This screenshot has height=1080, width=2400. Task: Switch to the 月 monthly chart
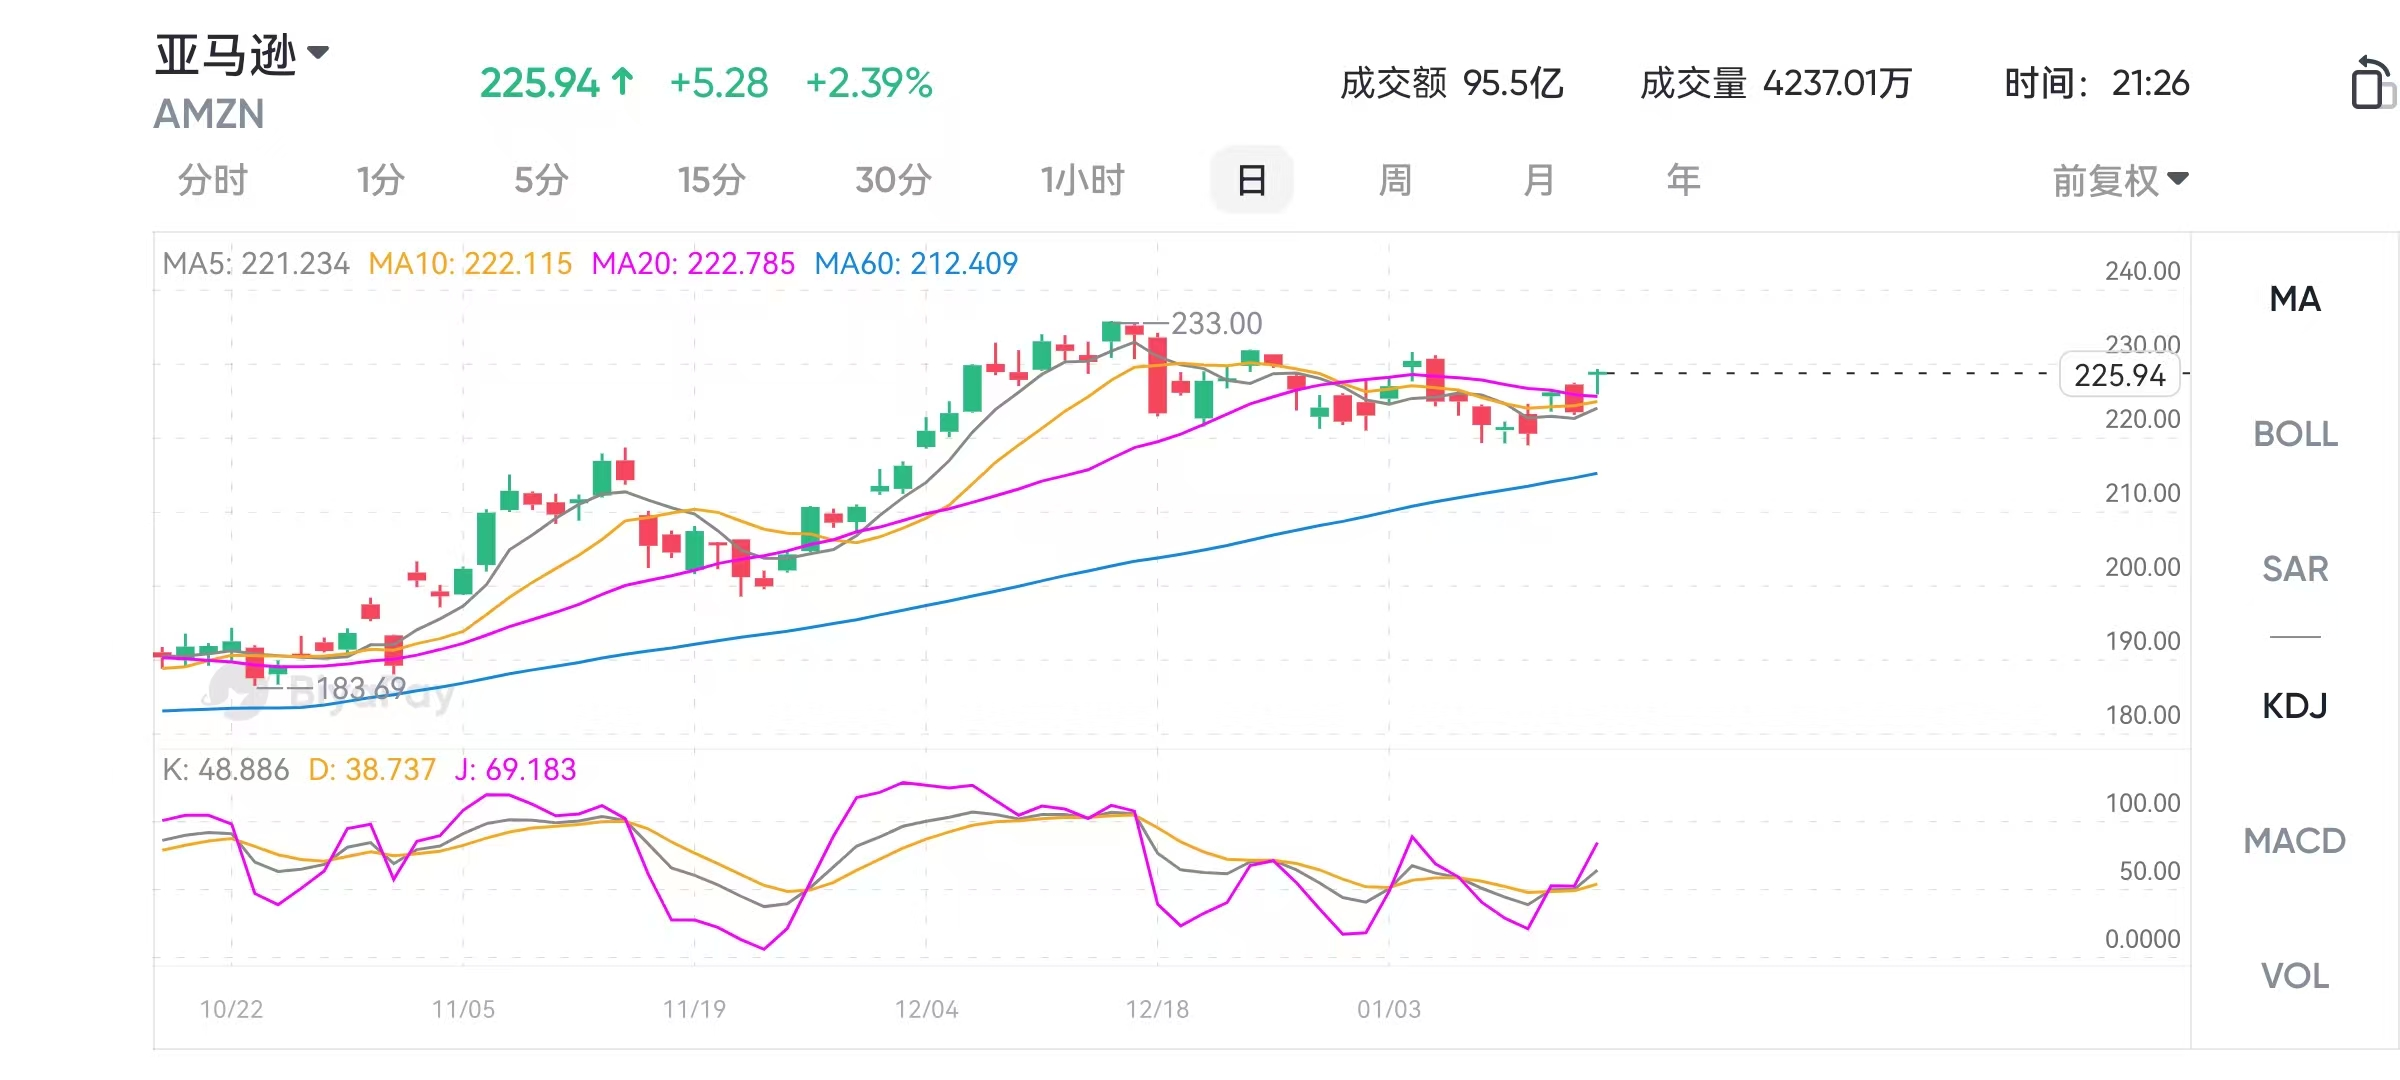1538,181
